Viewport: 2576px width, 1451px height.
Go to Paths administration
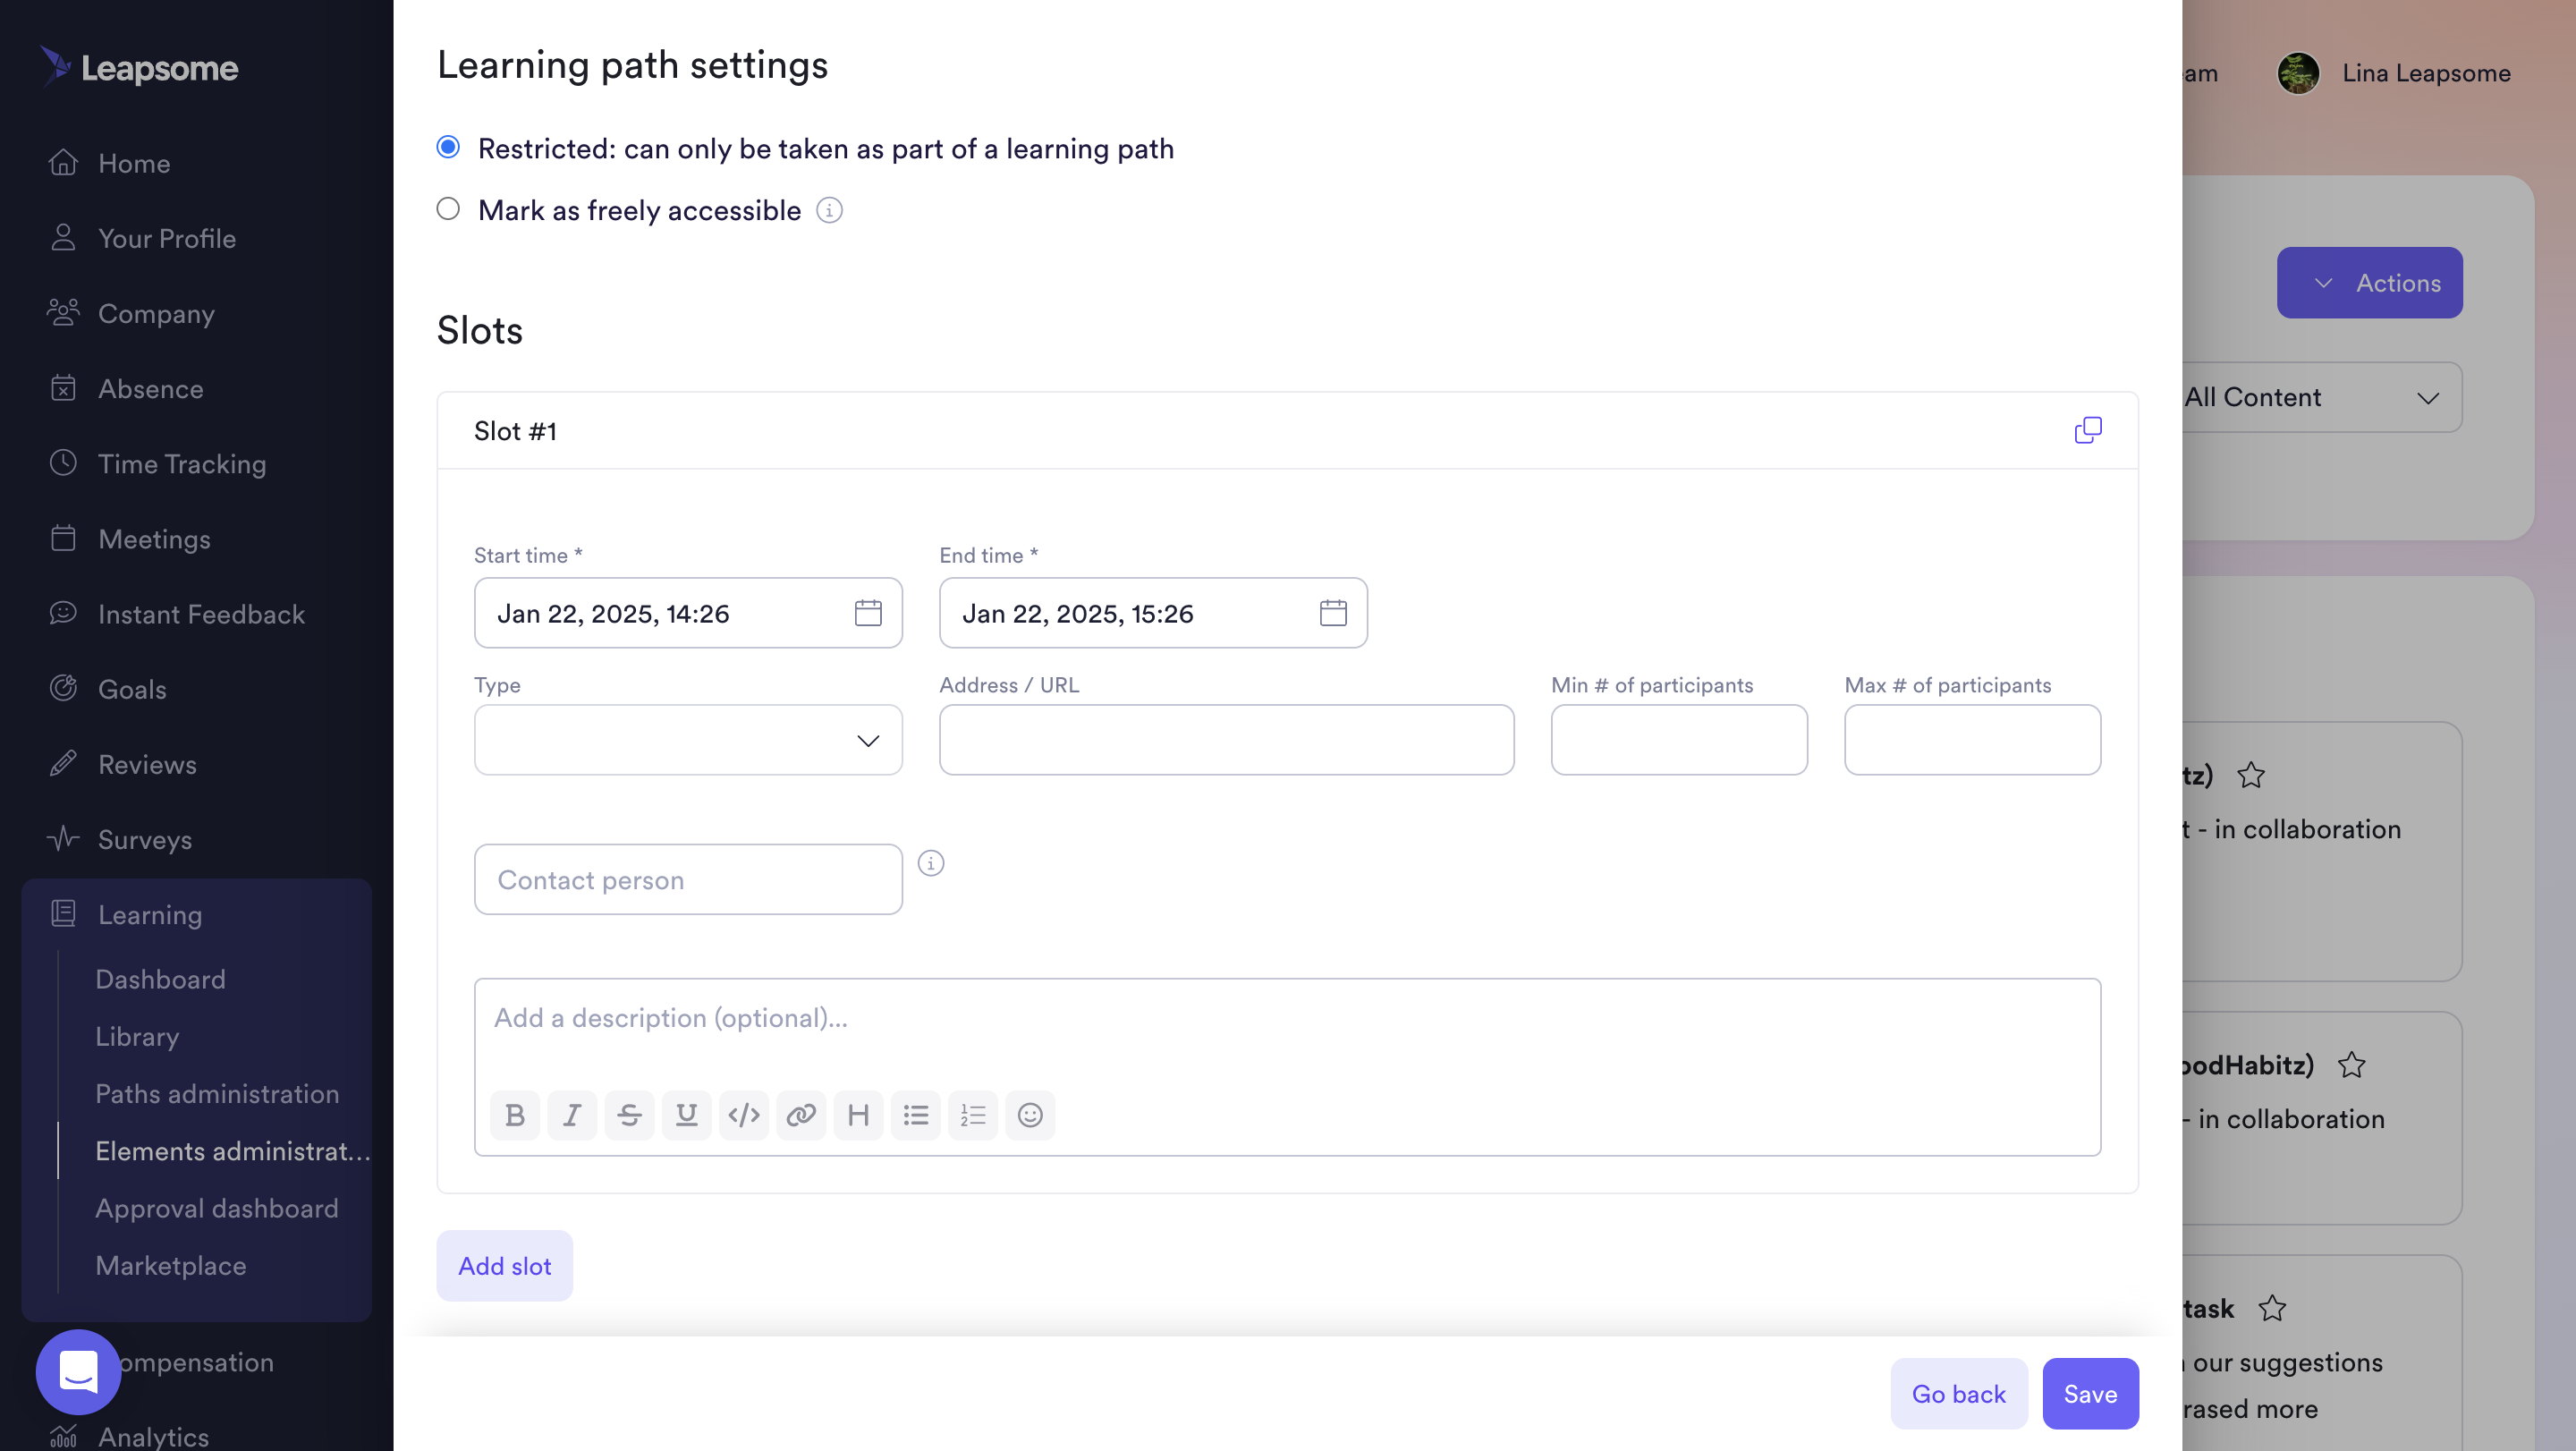(217, 1093)
